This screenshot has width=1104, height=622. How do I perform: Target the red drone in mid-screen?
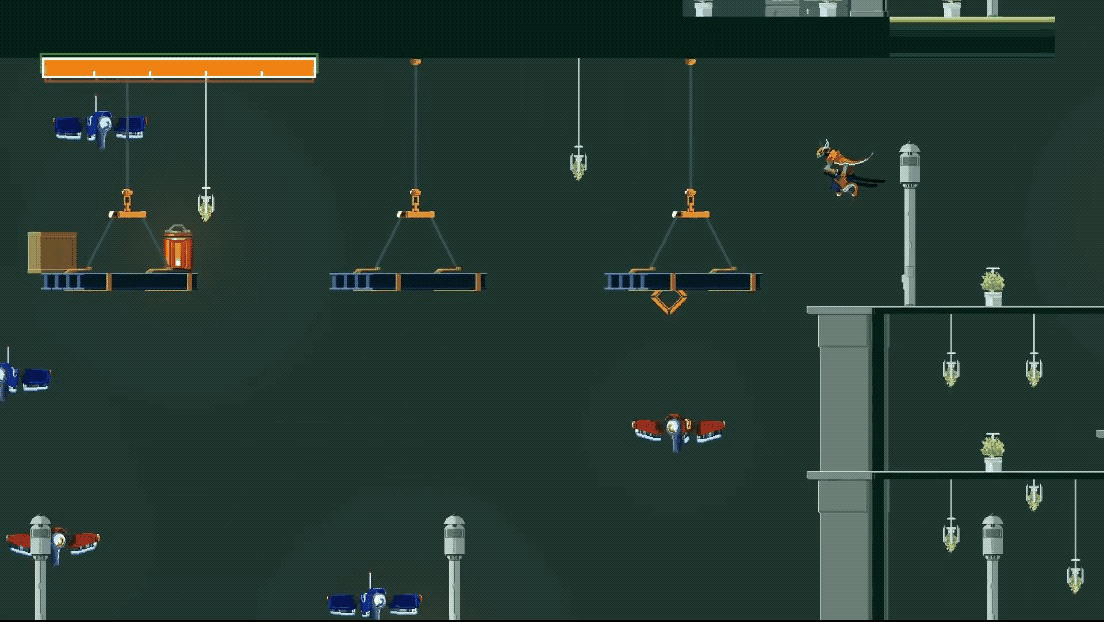678,430
